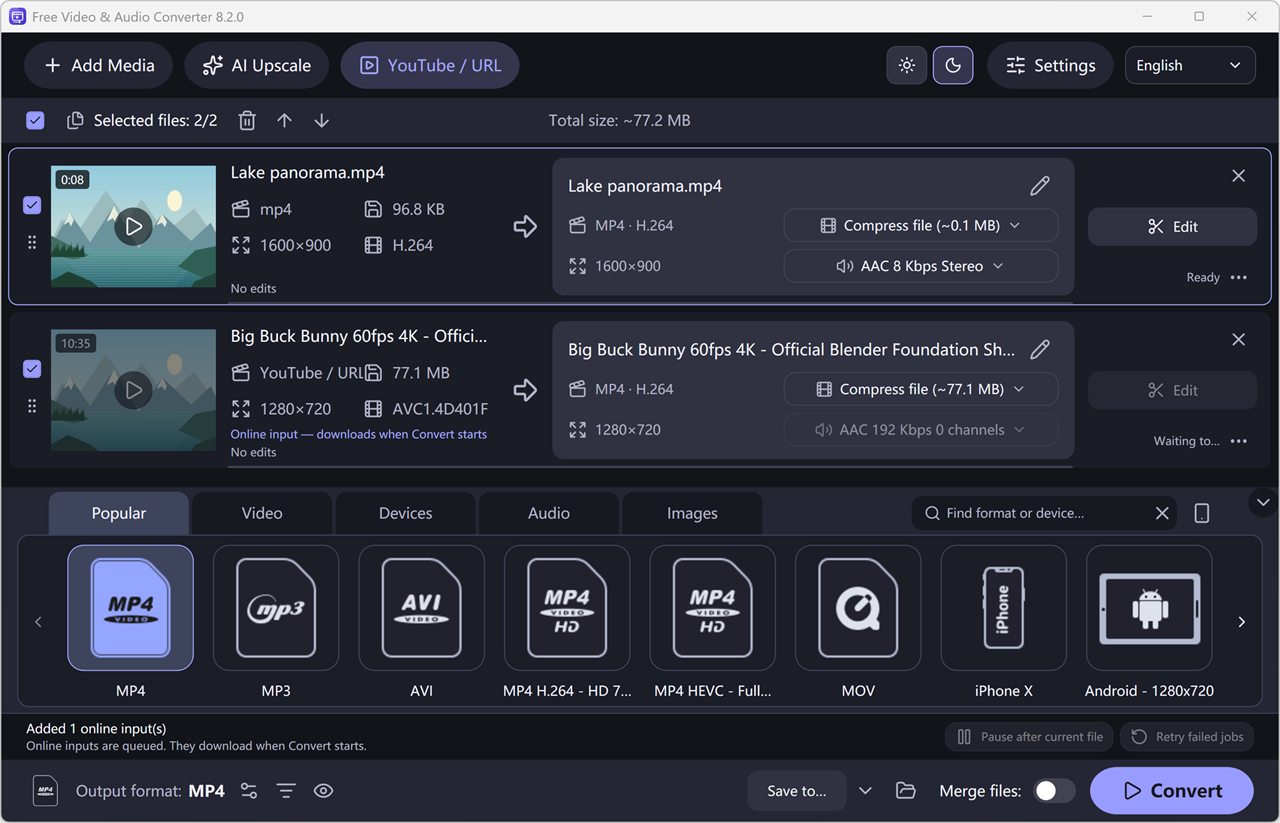This screenshot has width=1280, height=823.
Task: Choose the iPhone X device preset
Action: (x=1003, y=608)
